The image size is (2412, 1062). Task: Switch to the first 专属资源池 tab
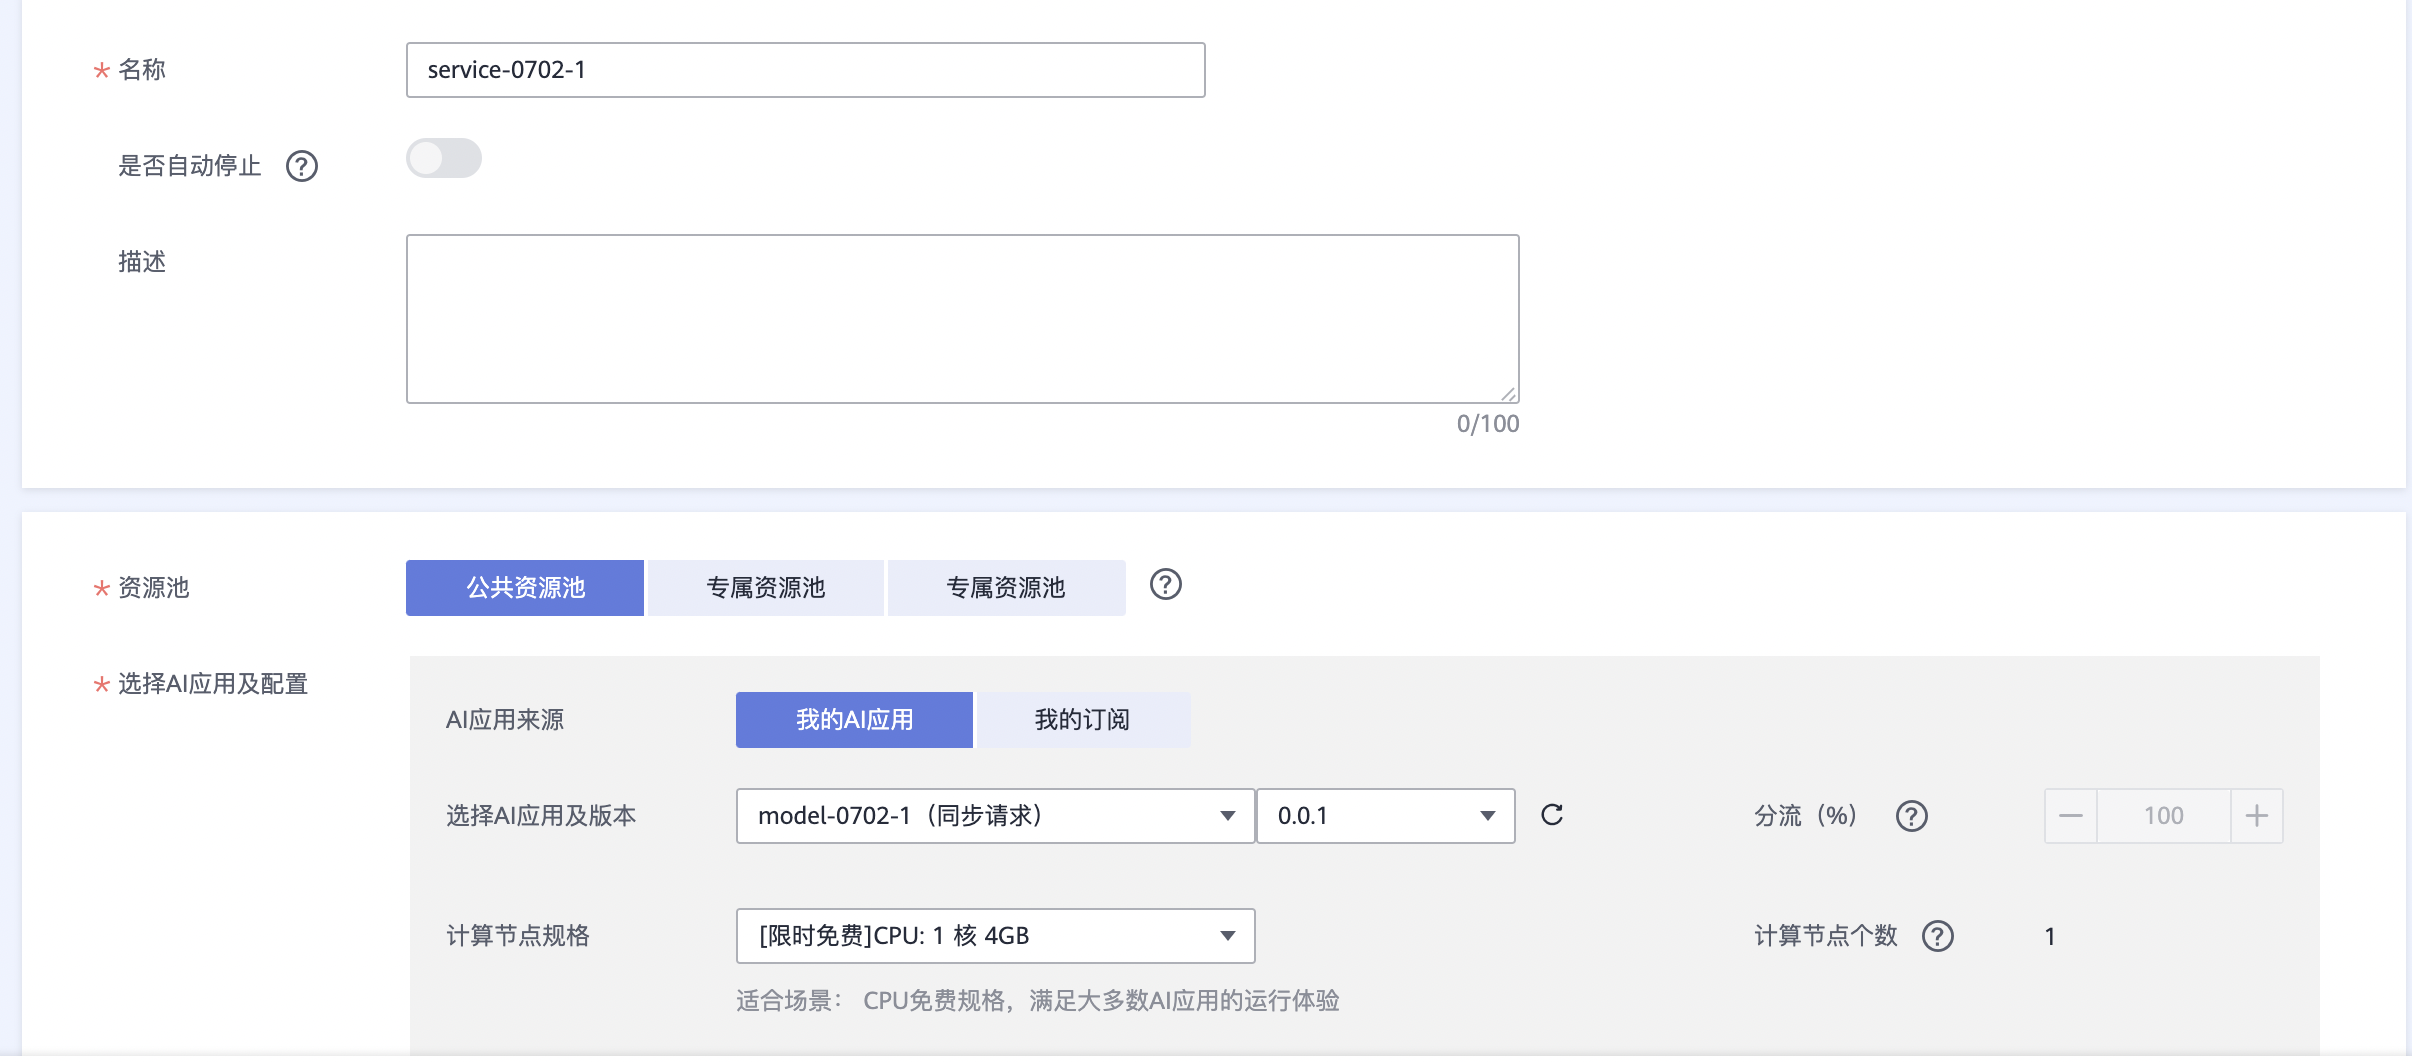click(x=766, y=588)
